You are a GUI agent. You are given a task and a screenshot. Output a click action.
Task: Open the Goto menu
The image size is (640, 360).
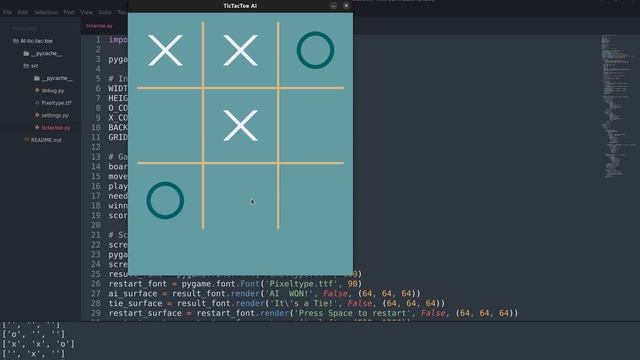pyautogui.click(x=105, y=12)
